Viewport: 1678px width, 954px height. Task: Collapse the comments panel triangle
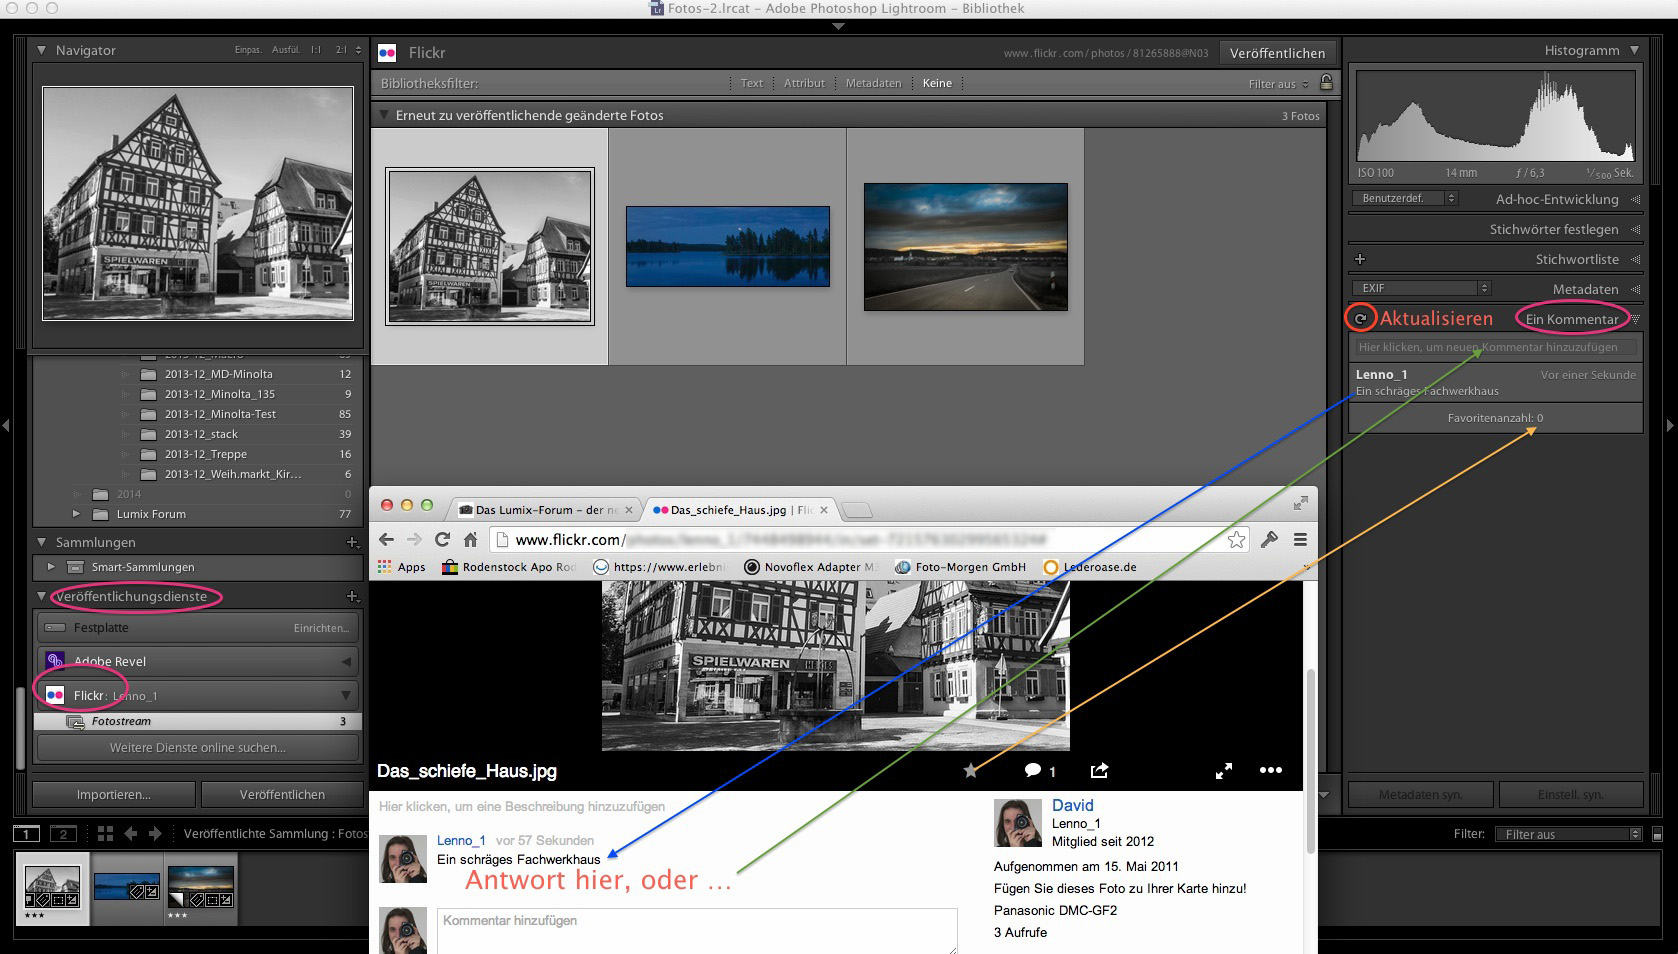[1635, 319]
